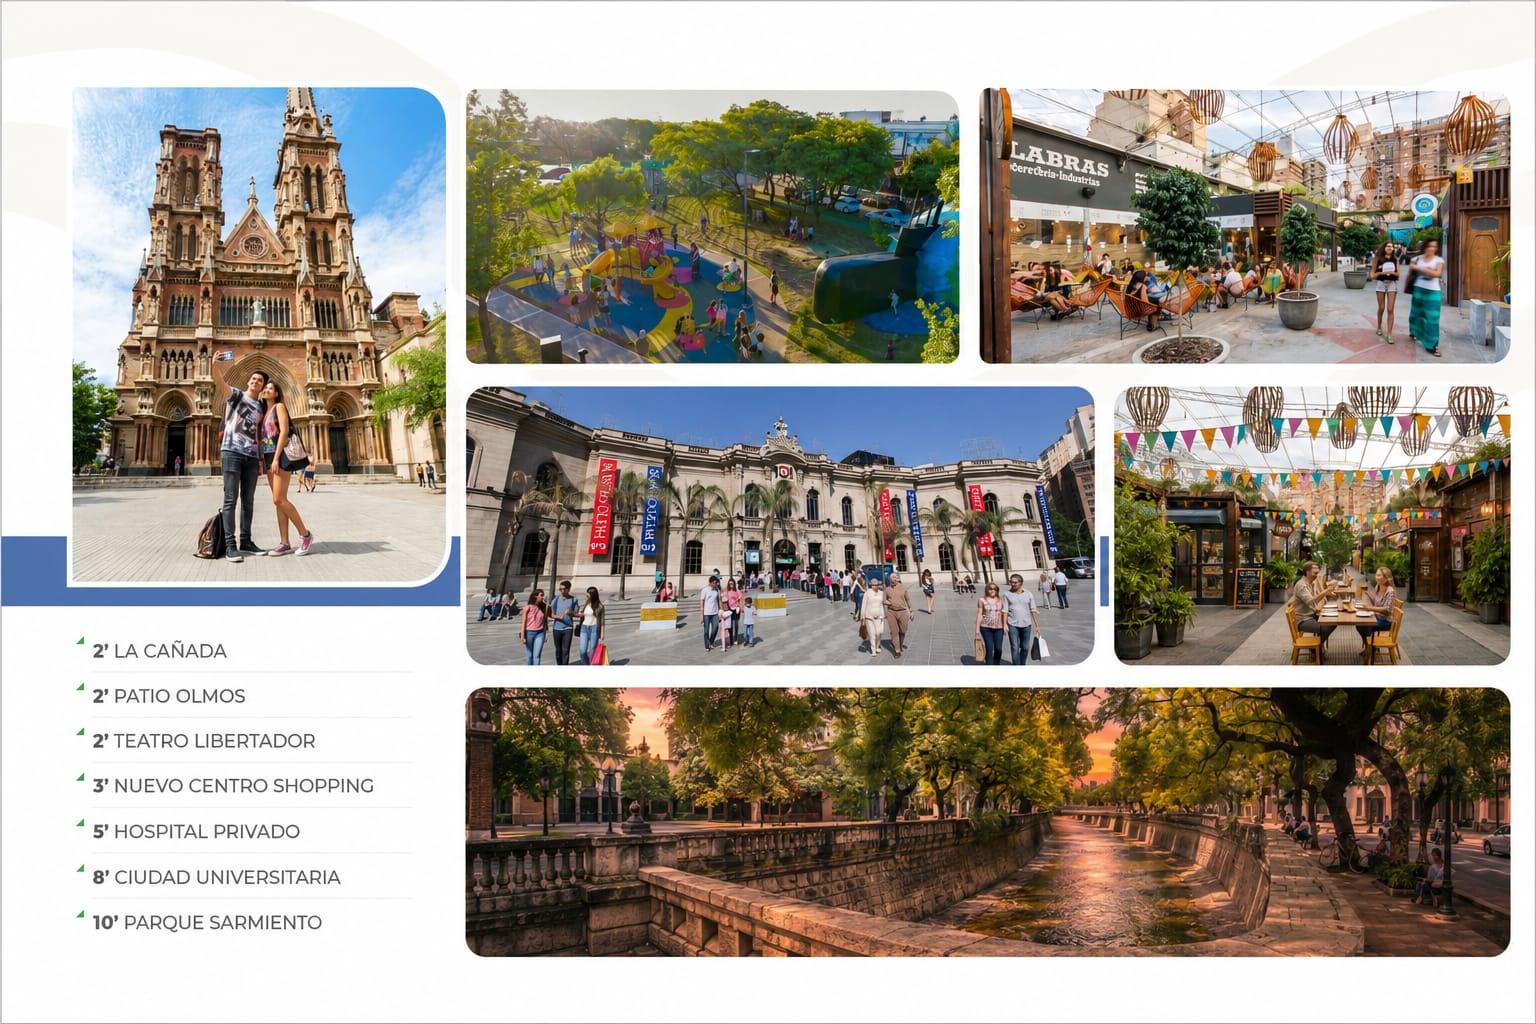Viewport: 1536px width, 1024px height.
Task: Click the green marker beside NUEVO CENTRO SHOPPING
Action: [x=81, y=776]
